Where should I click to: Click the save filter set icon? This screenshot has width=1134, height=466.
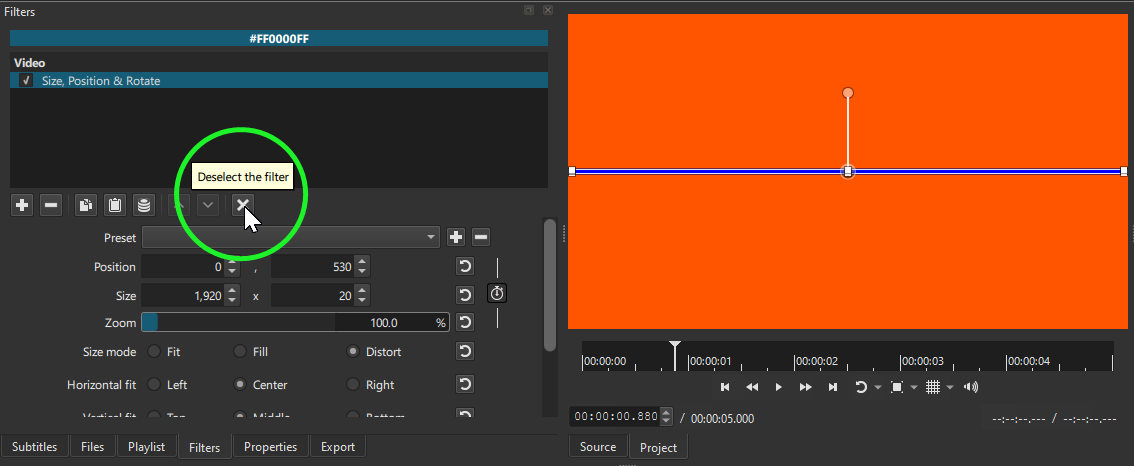coord(145,205)
